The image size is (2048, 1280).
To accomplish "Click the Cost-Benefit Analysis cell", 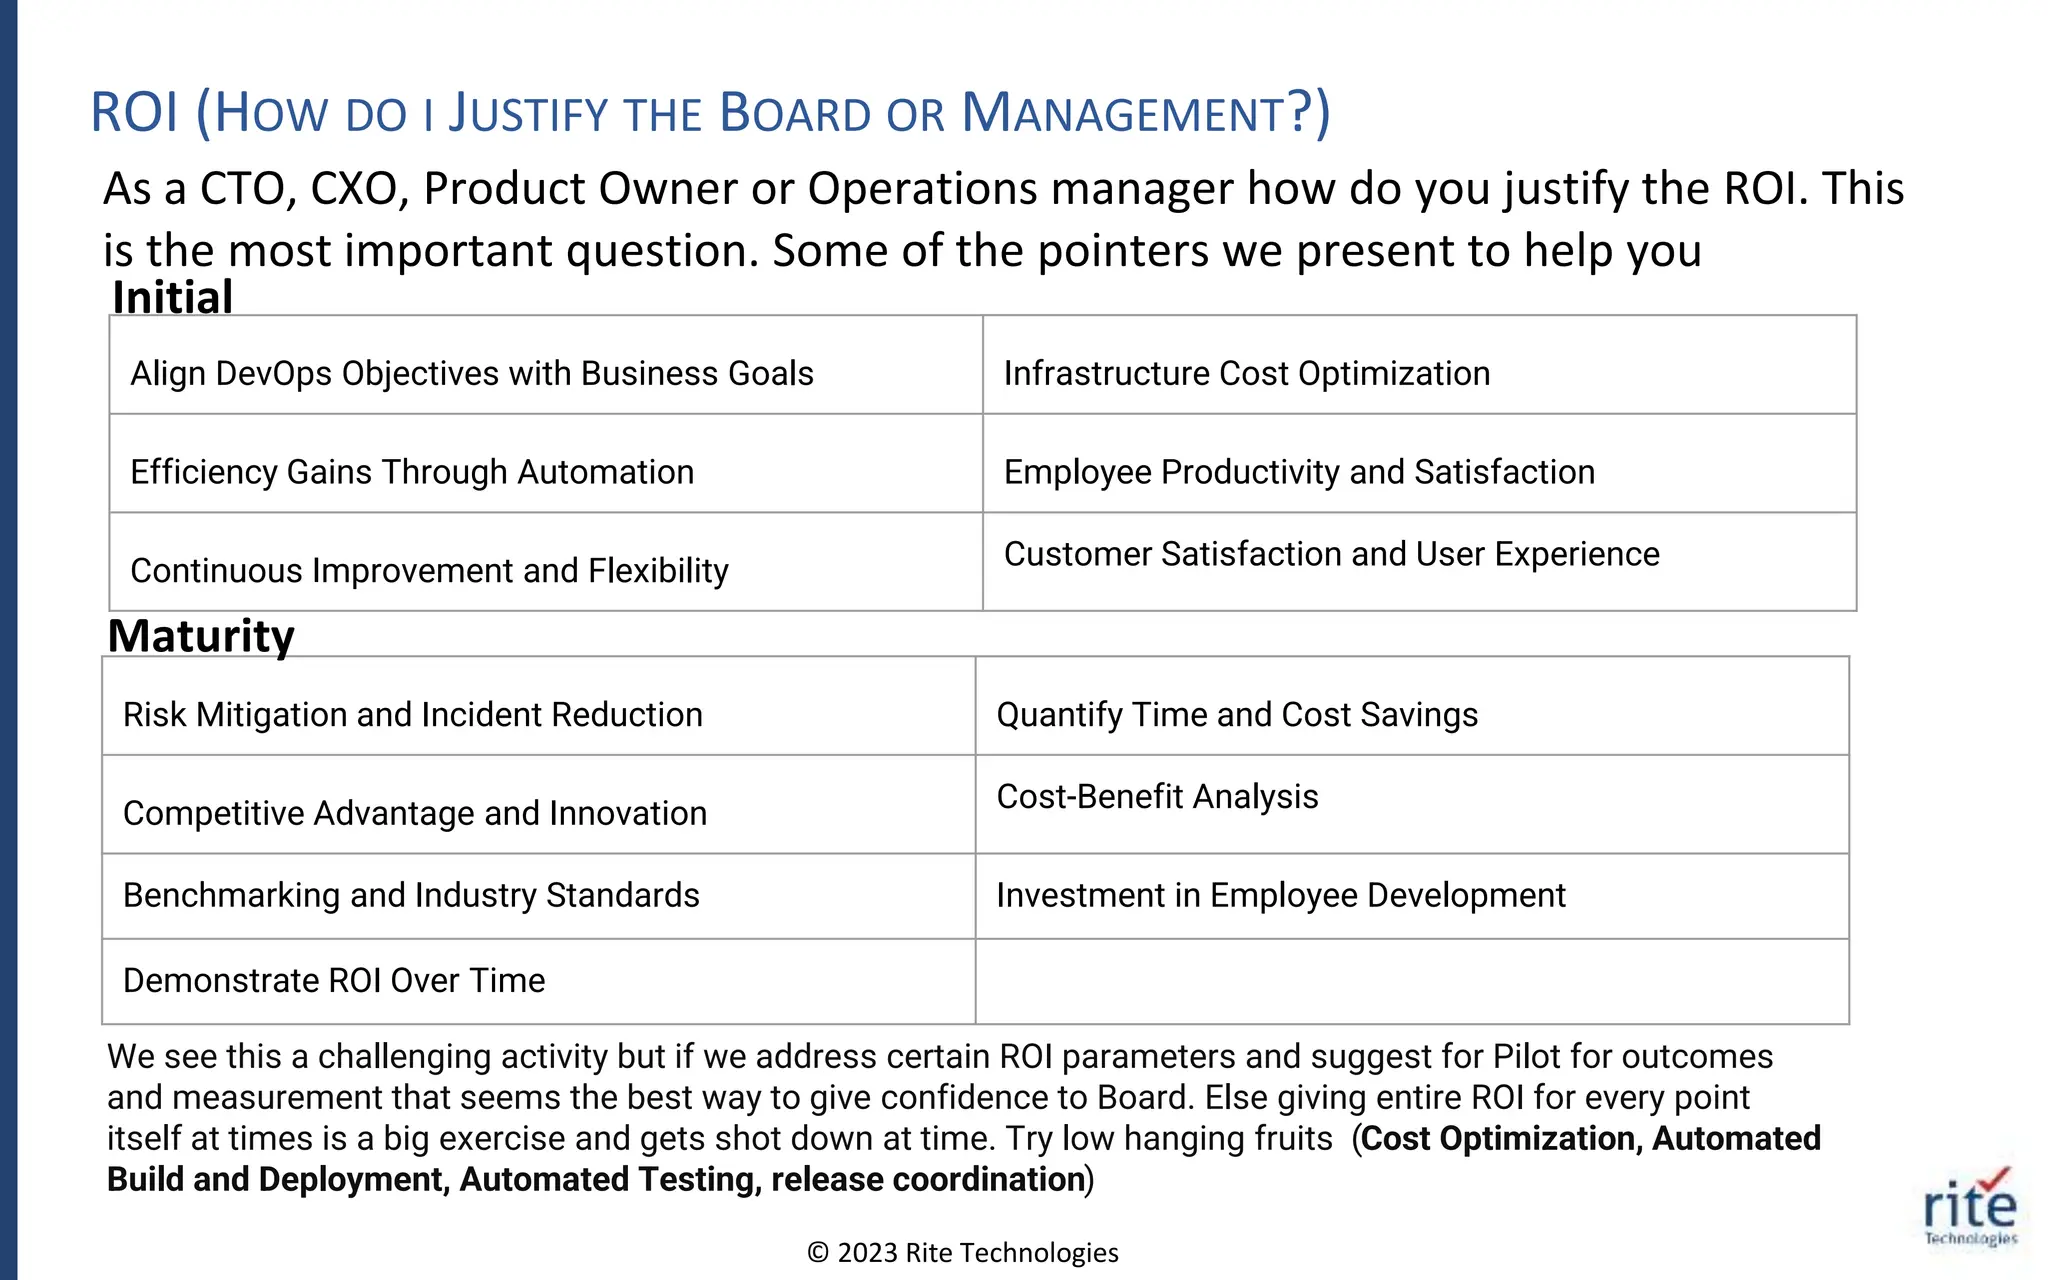I will [x=1412, y=804].
